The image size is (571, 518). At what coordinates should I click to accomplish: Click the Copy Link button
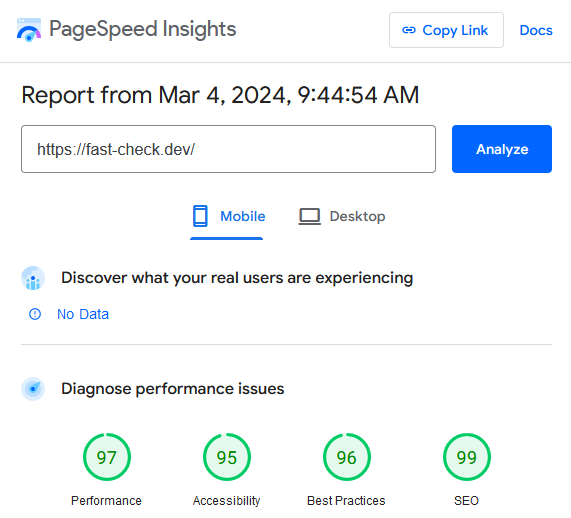[x=446, y=30]
